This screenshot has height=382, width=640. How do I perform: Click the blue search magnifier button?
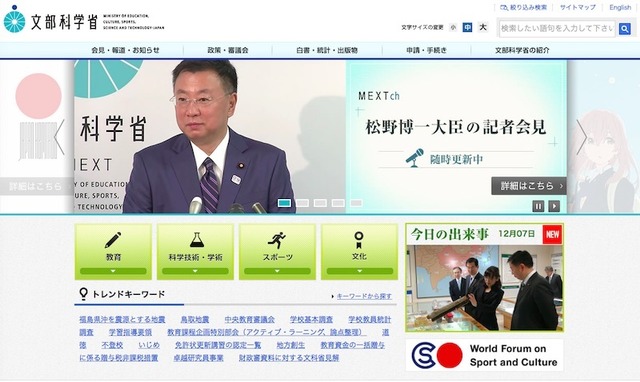[624, 29]
